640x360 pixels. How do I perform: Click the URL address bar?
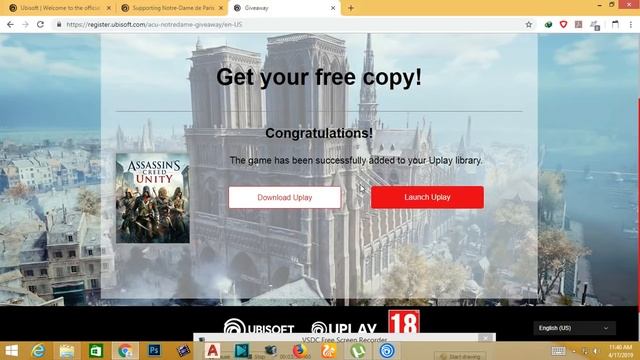(x=294, y=24)
